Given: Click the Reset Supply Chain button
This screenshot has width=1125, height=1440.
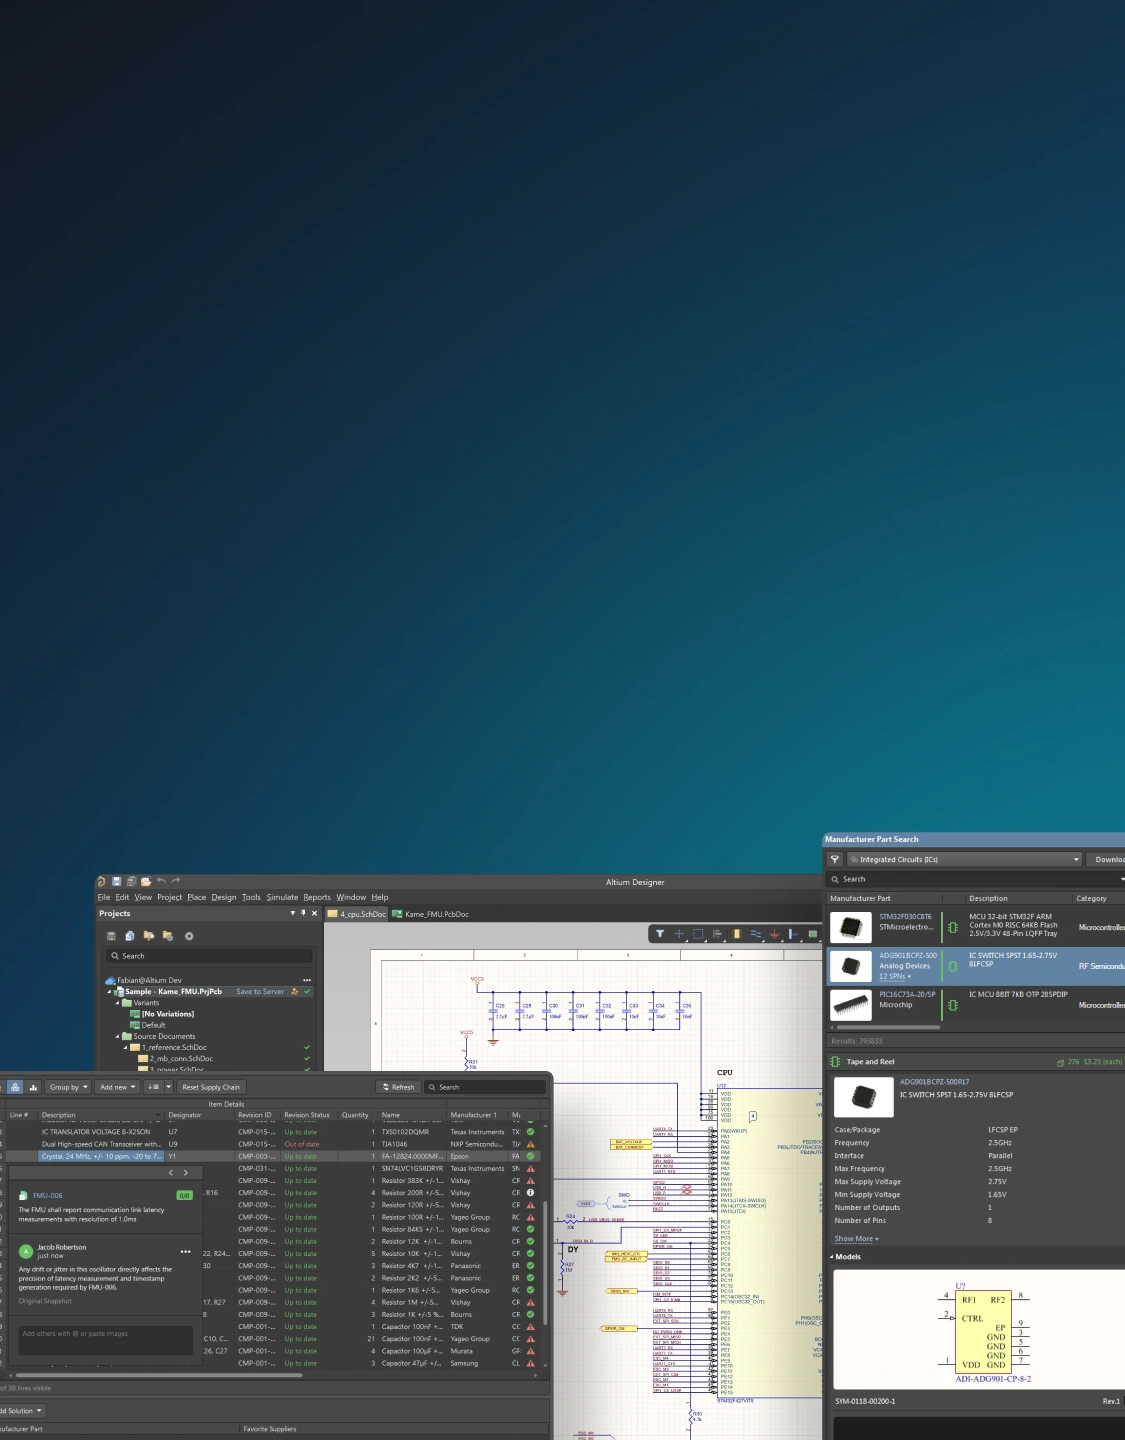Looking at the screenshot, I should [x=210, y=1087].
